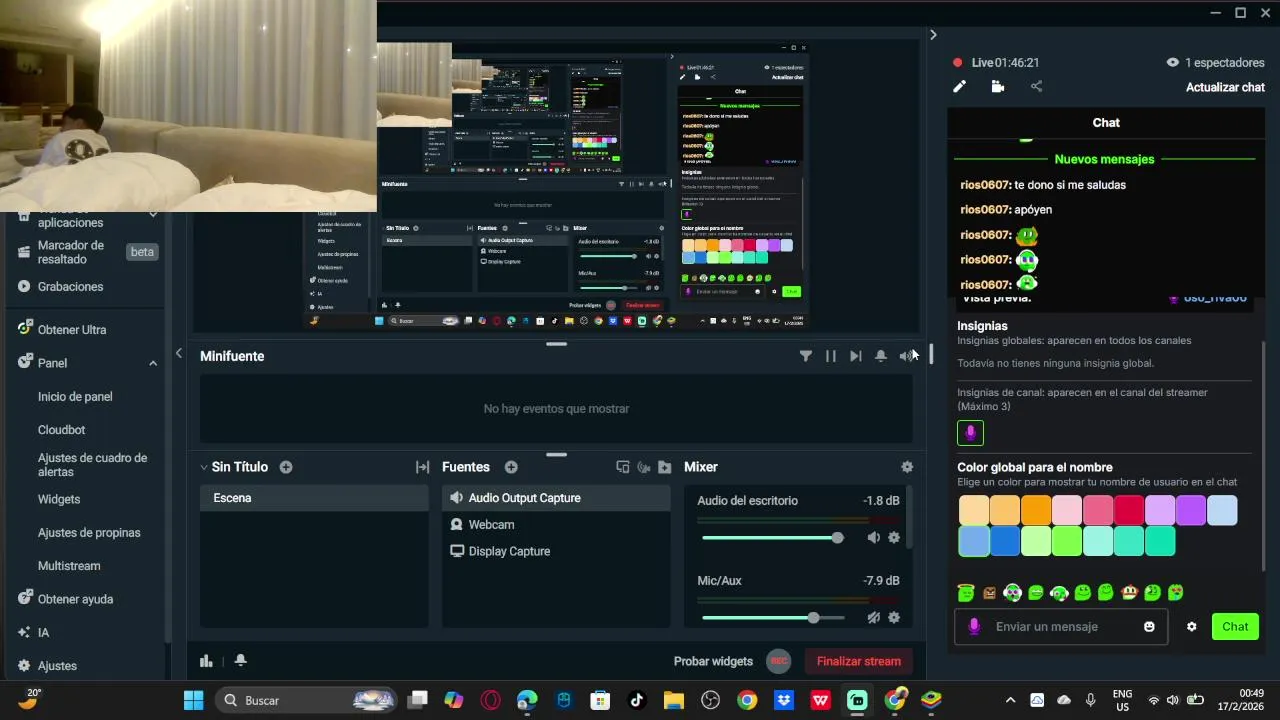Collapse the Panel sidebar section
The height and width of the screenshot is (720, 1280).
153,363
